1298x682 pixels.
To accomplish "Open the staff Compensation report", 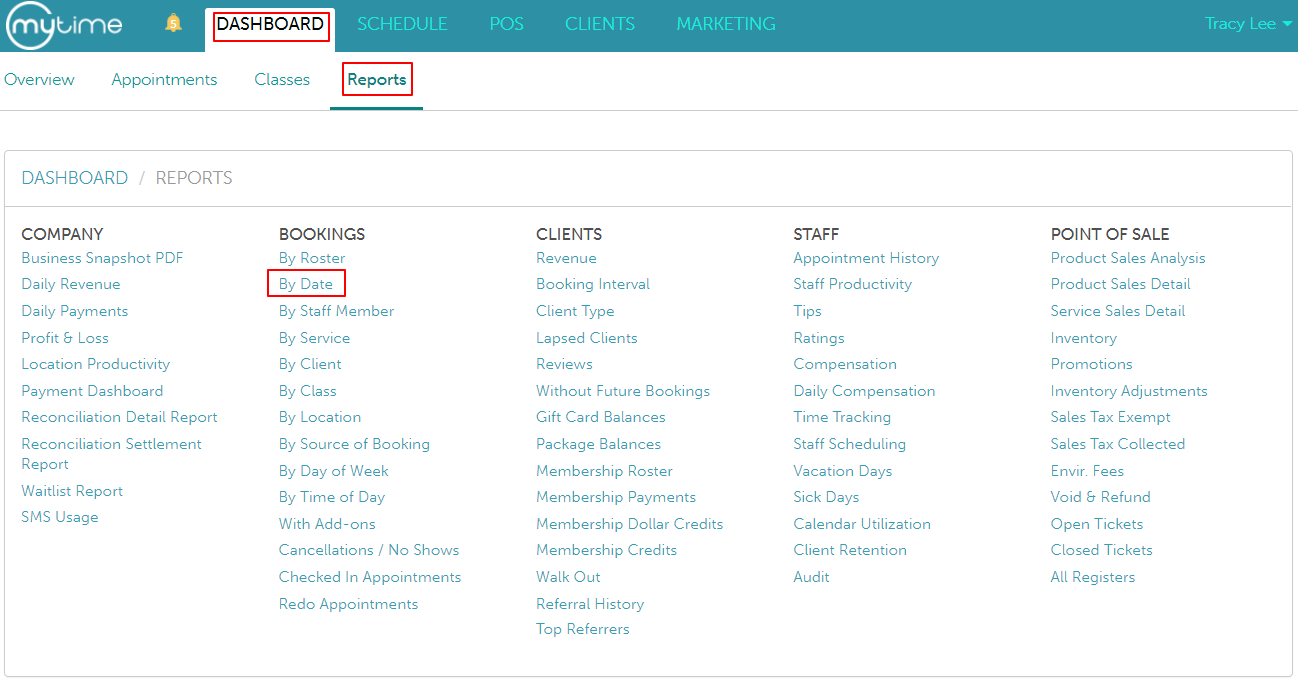I will pos(845,364).
